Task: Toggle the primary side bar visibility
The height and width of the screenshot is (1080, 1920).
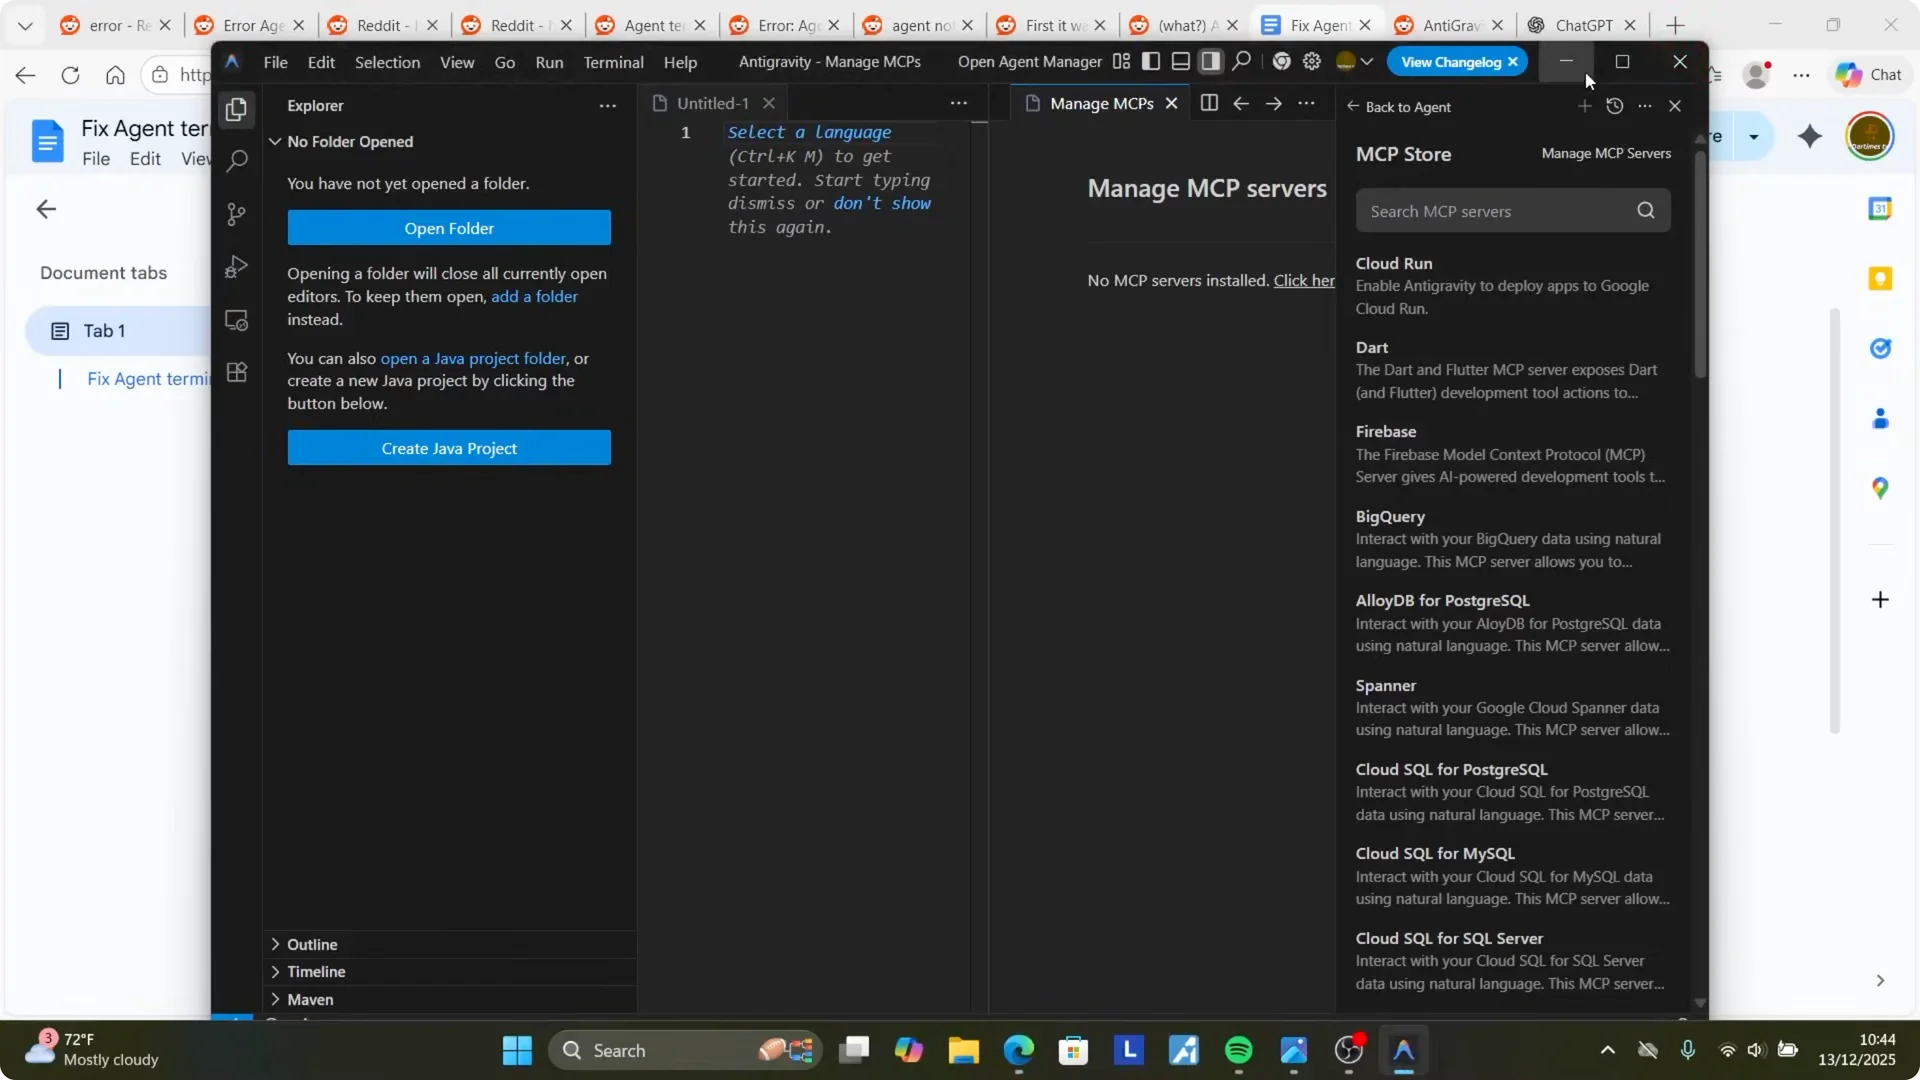Action: pos(1151,62)
